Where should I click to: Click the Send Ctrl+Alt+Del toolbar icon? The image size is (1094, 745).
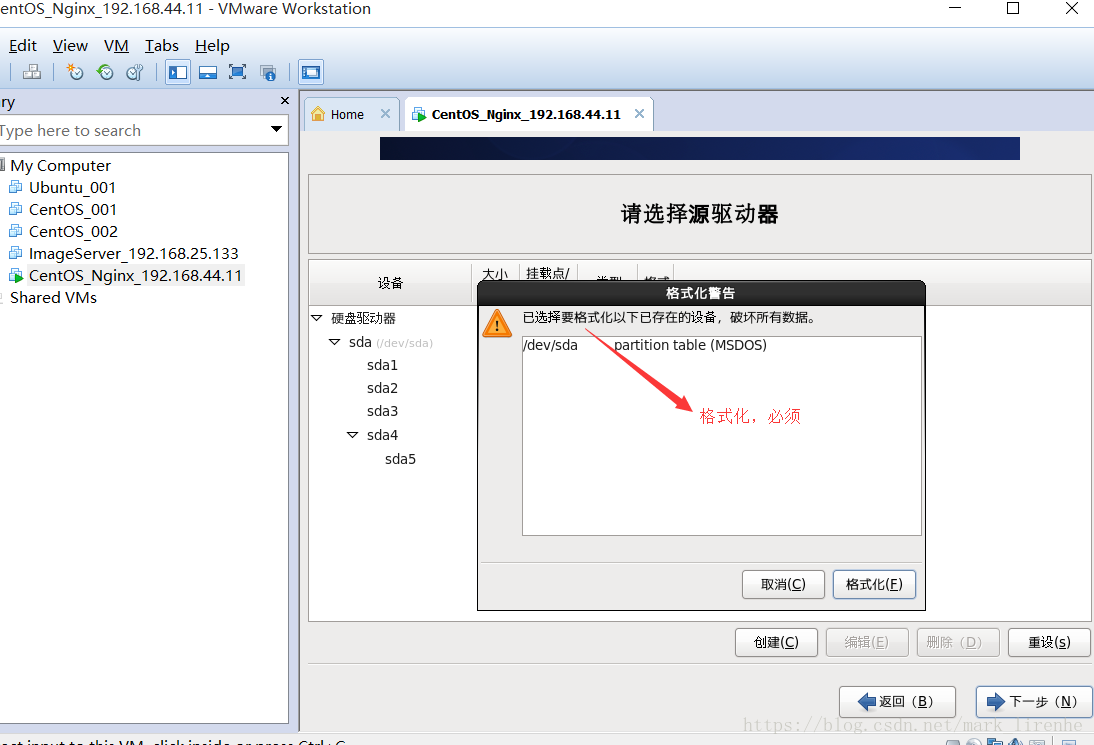coord(31,72)
